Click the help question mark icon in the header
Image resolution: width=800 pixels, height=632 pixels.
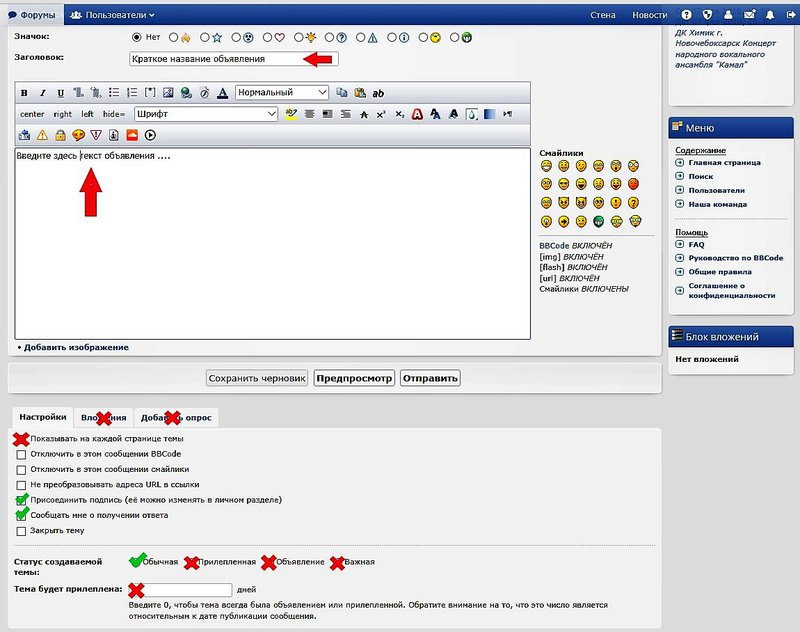click(686, 15)
